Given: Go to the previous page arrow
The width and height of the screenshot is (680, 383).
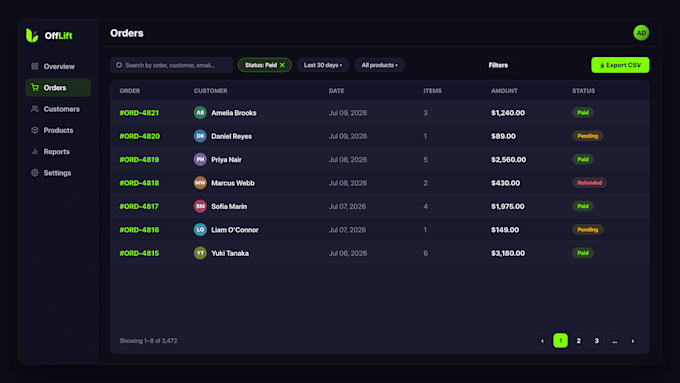Looking at the screenshot, I should tap(542, 341).
